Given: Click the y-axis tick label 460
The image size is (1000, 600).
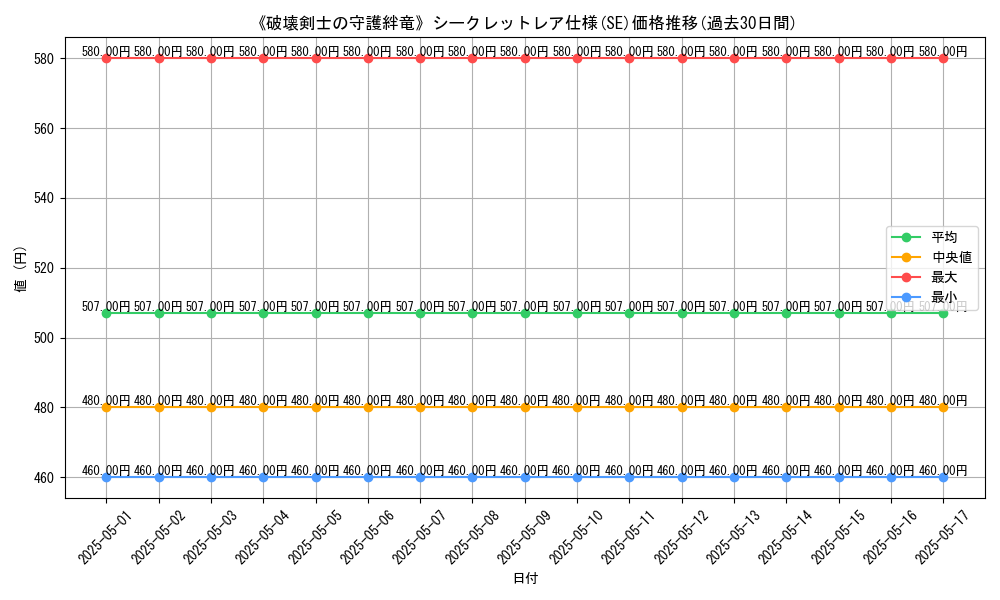Looking at the screenshot, I should [44, 478].
